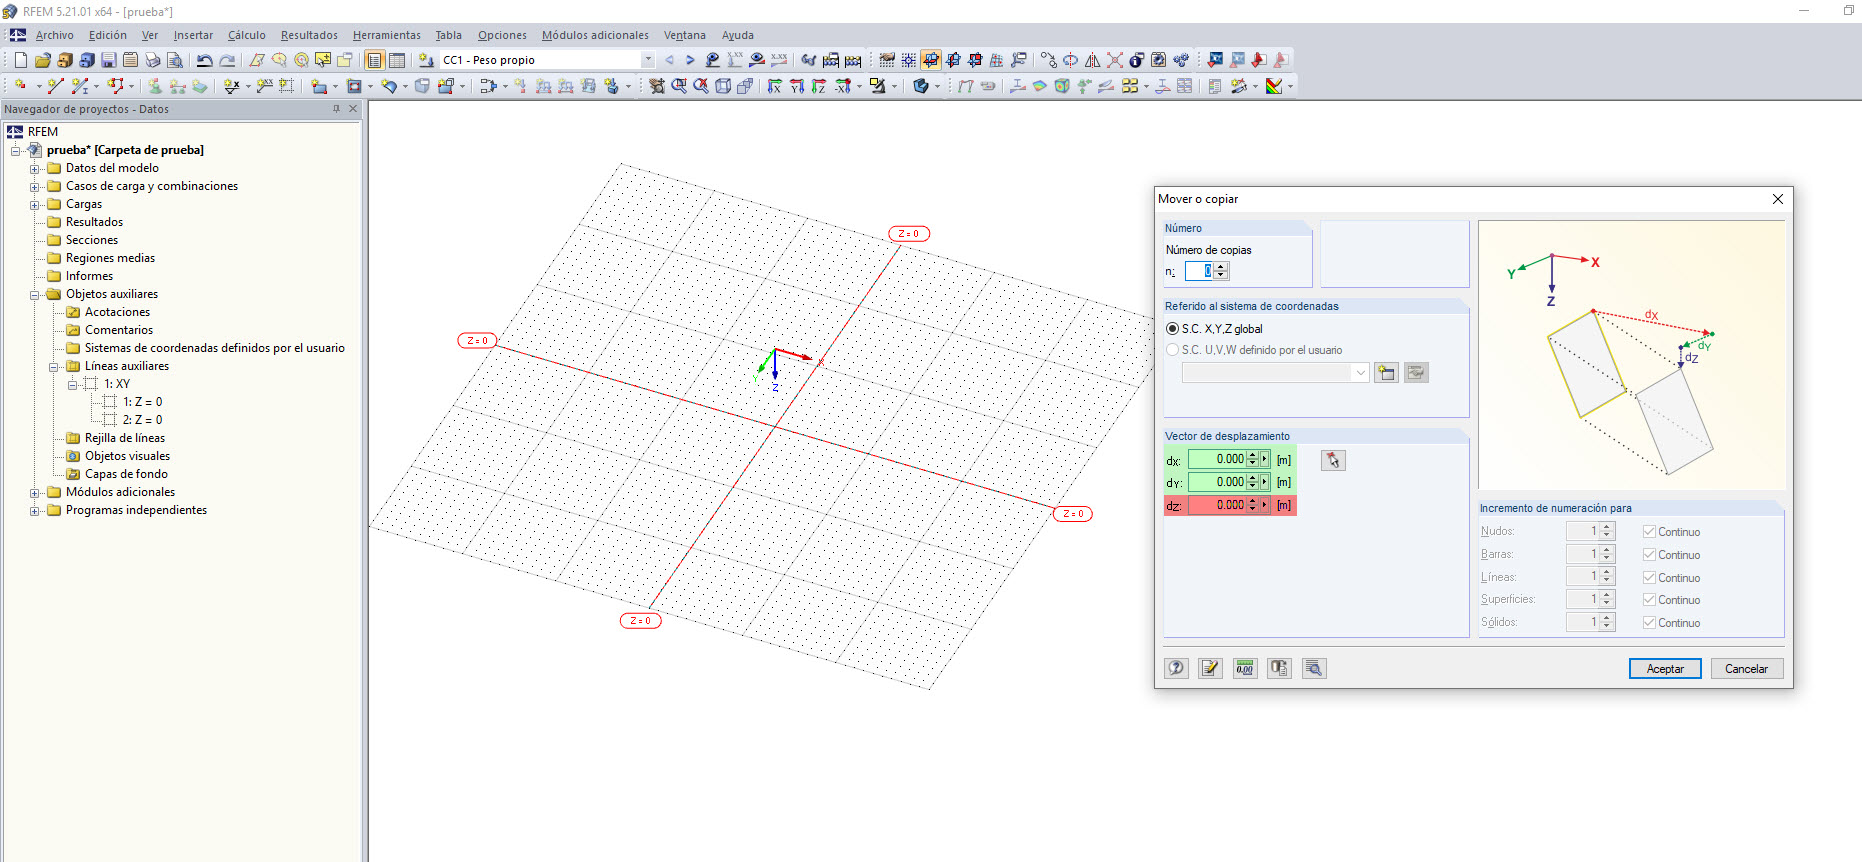The height and width of the screenshot is (862, 1862).
Task: Expand Casos de carga y combinaciones node
Action: pyautogui.click(x=35, y=187)
